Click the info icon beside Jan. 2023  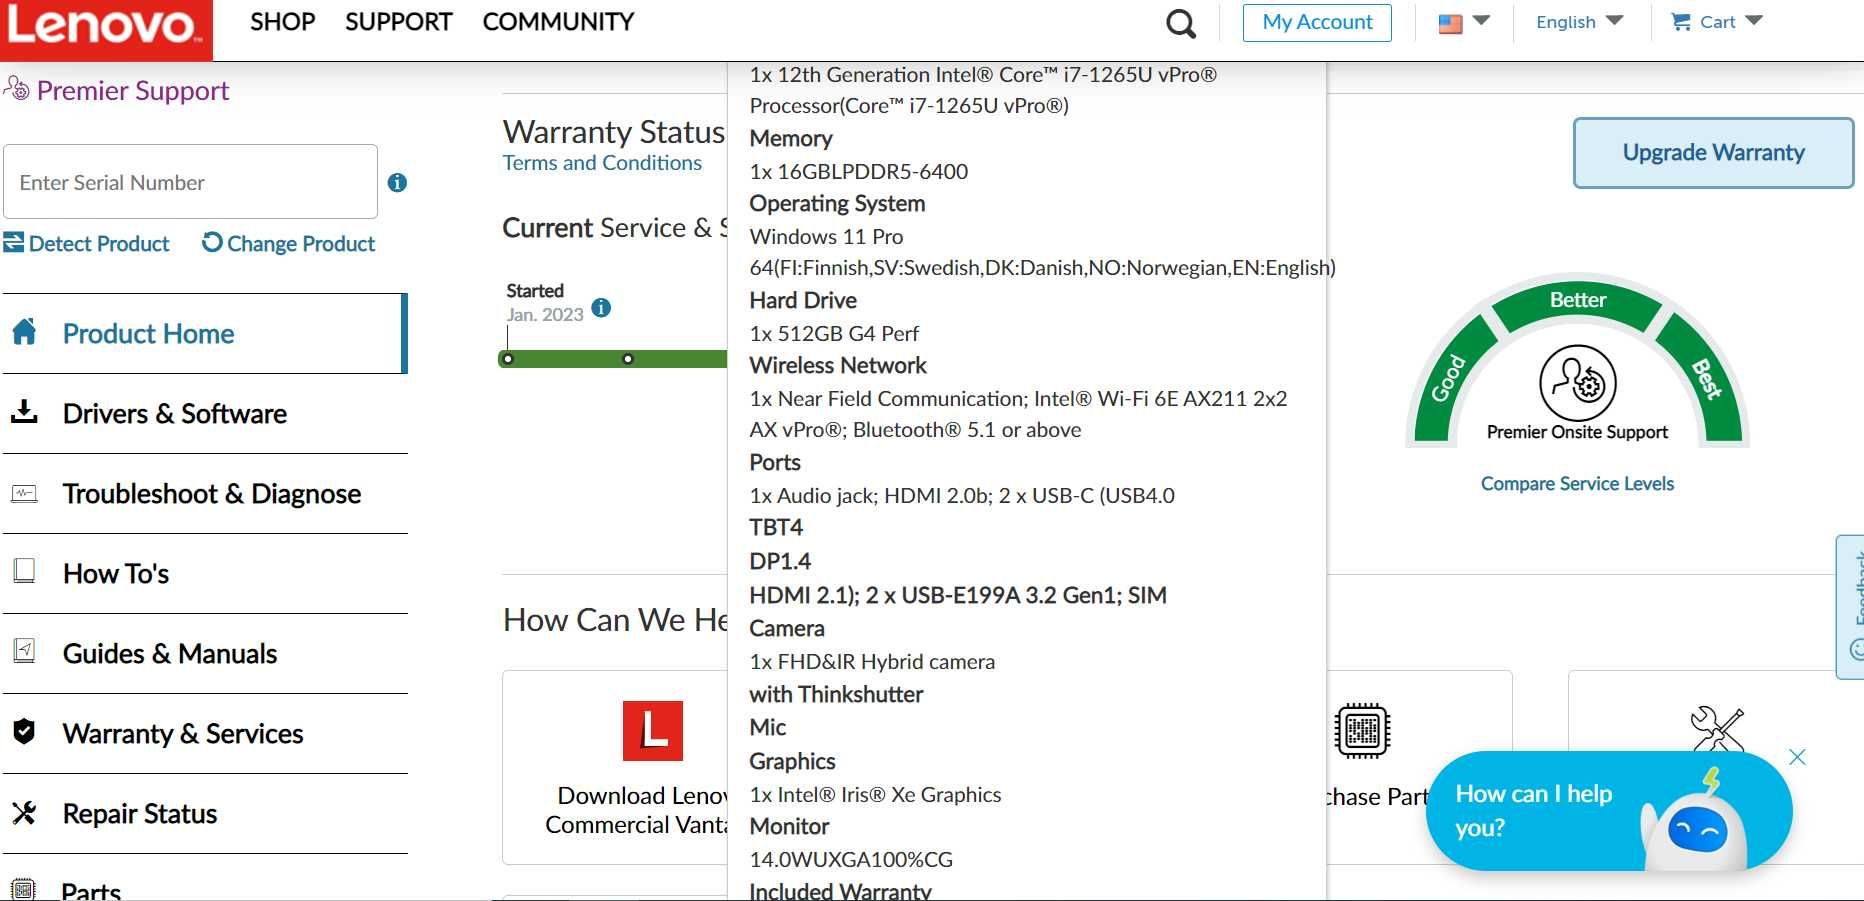(x=601, y=307)
